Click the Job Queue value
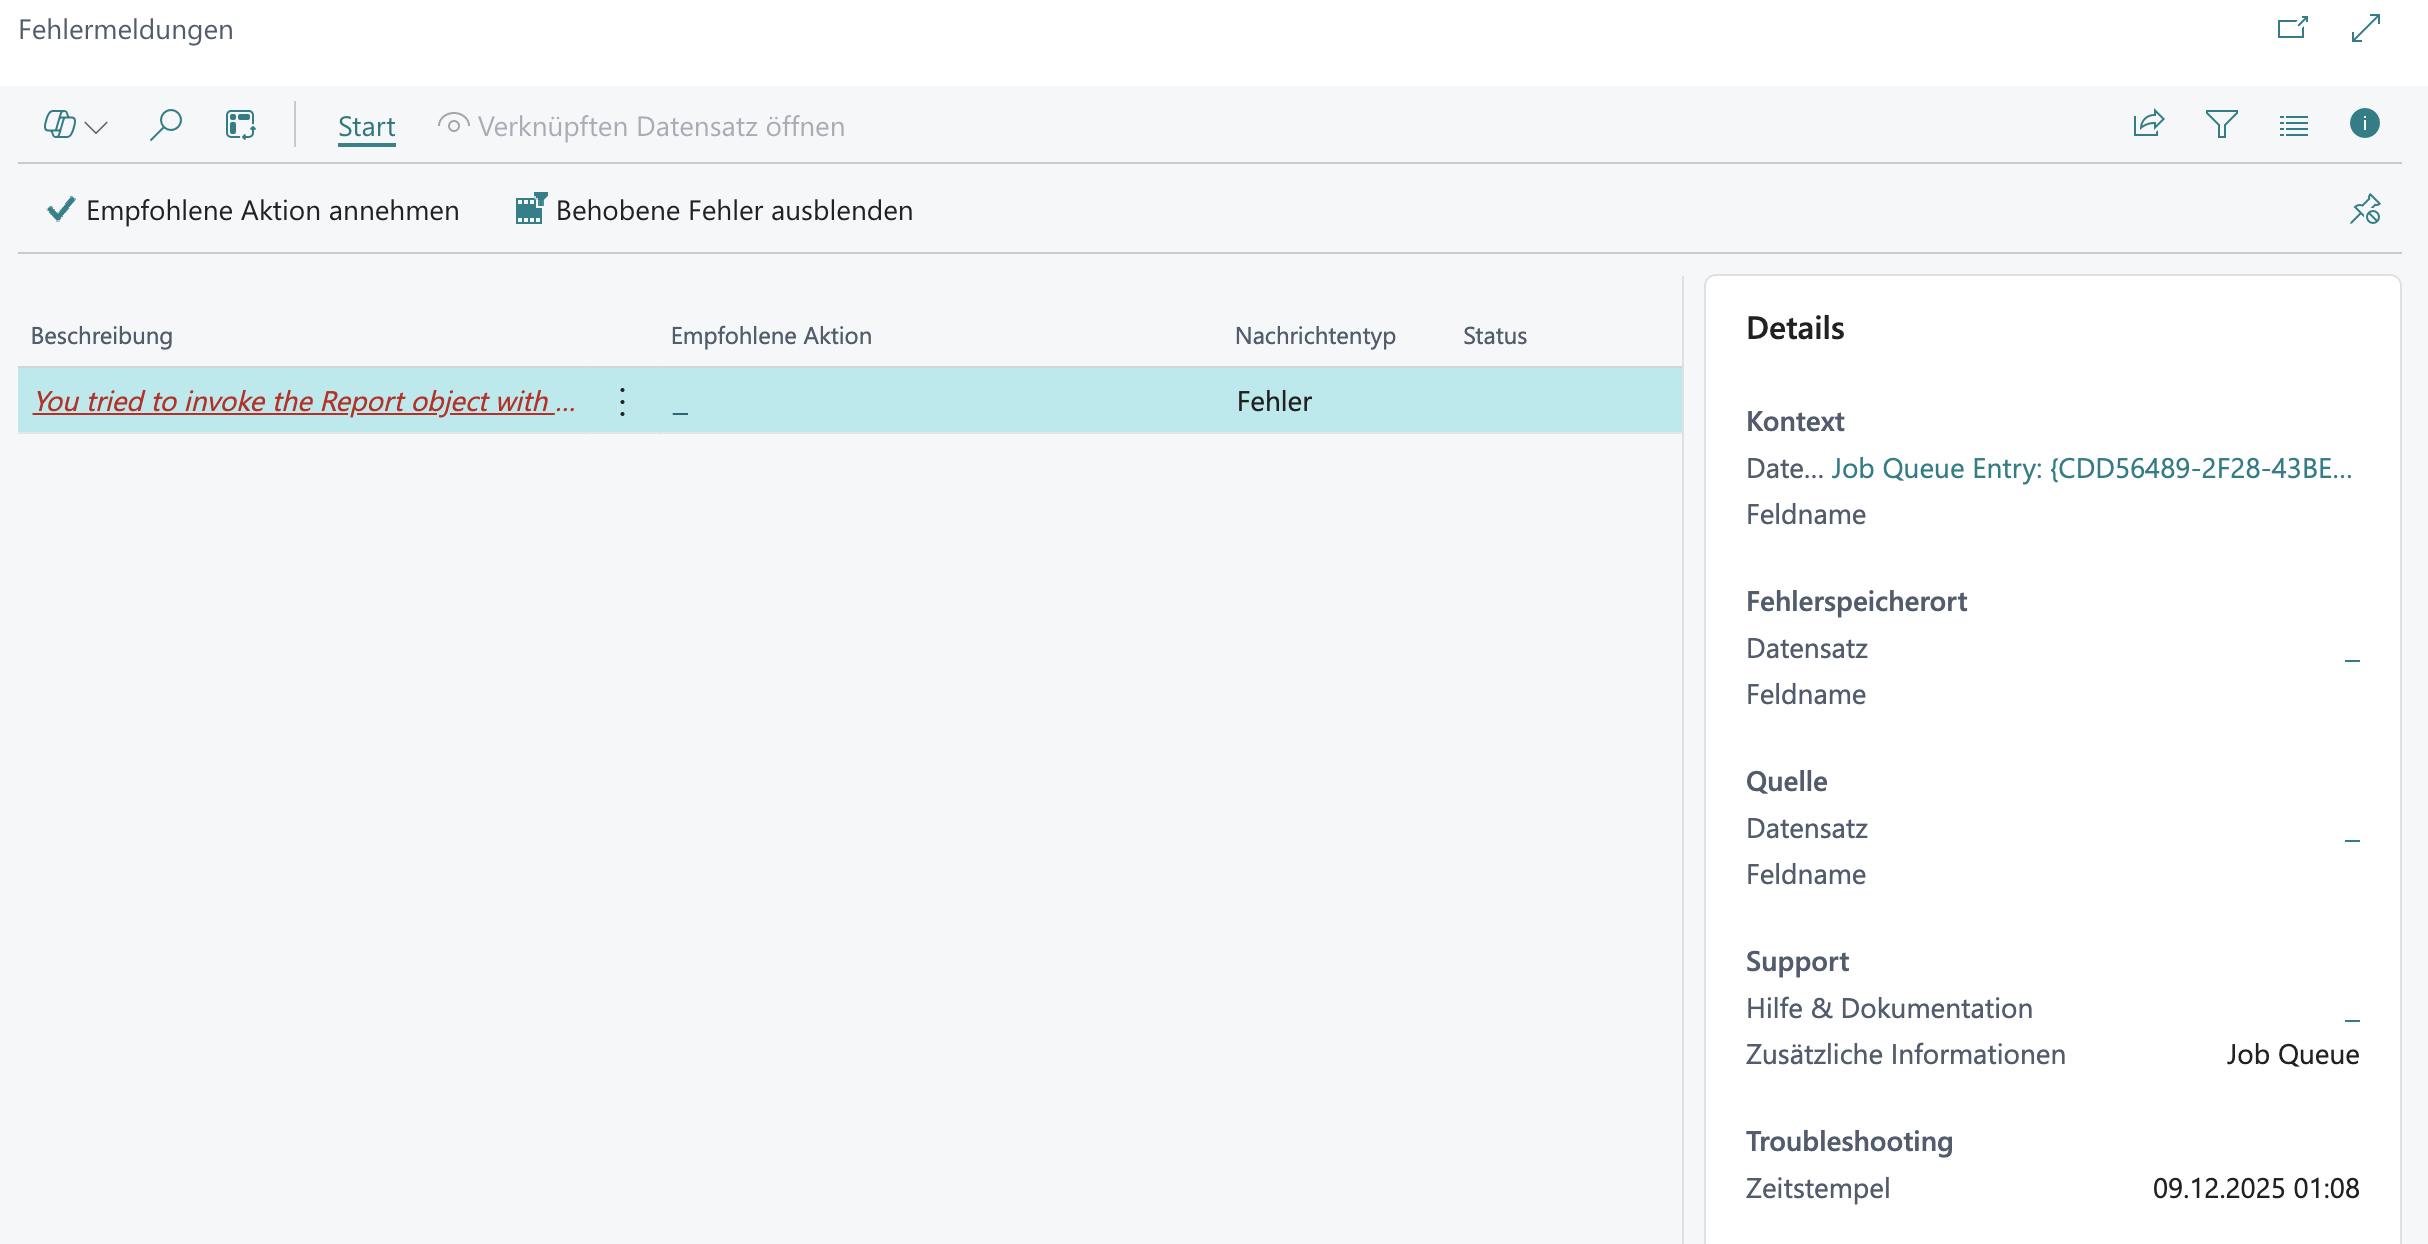The width and height of the screenshot is (2428, 1244). 2293,1054
